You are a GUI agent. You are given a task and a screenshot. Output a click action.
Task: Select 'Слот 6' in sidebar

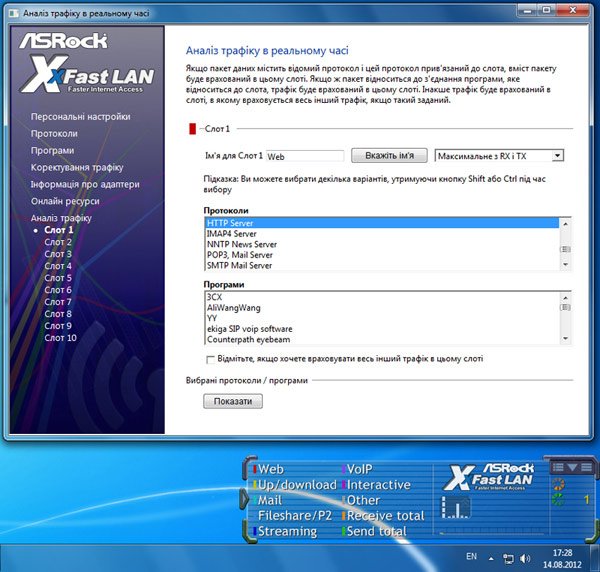(58, 290)
